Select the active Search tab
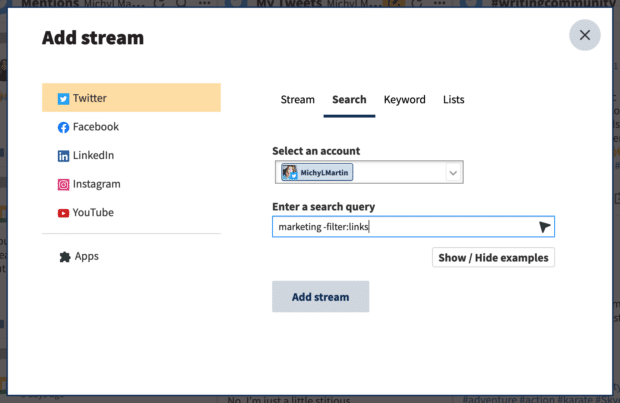The image size is (620, 403). pos(349,100)
